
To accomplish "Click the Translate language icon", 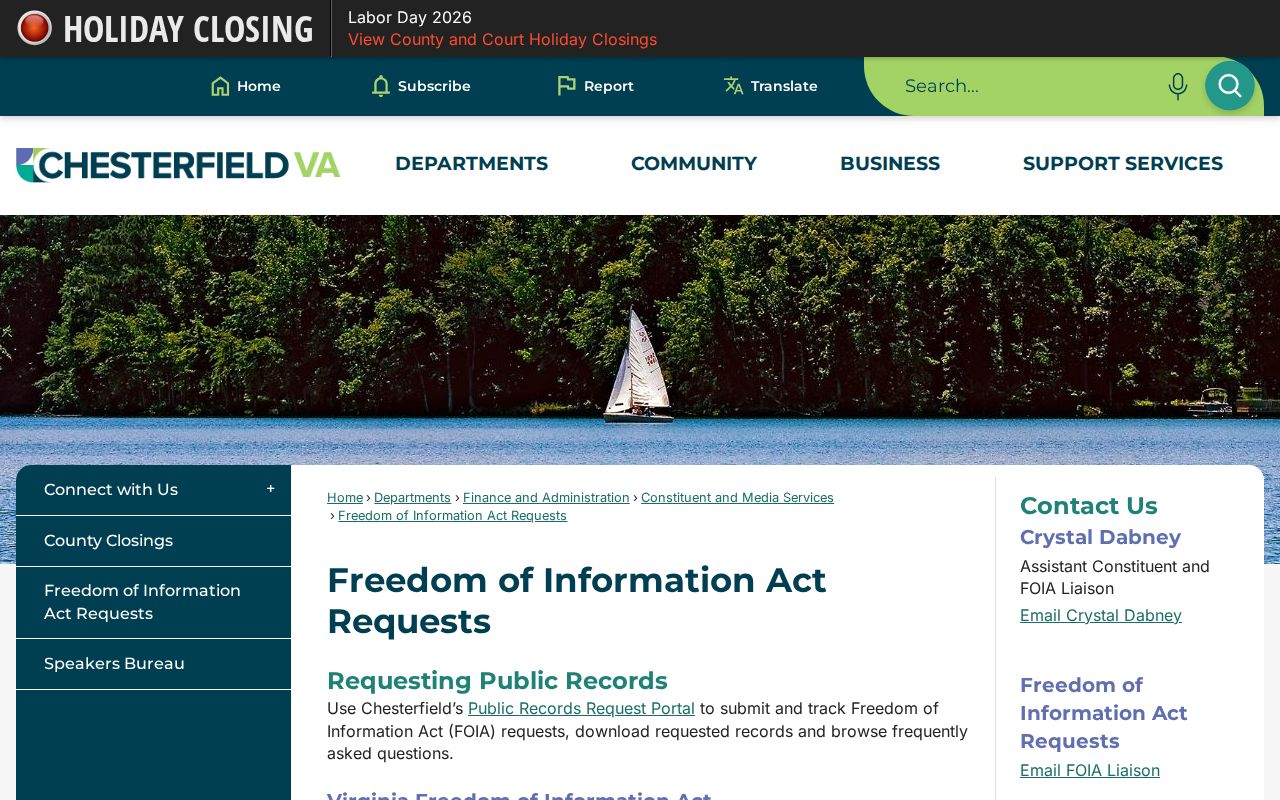I will (734, 86).
